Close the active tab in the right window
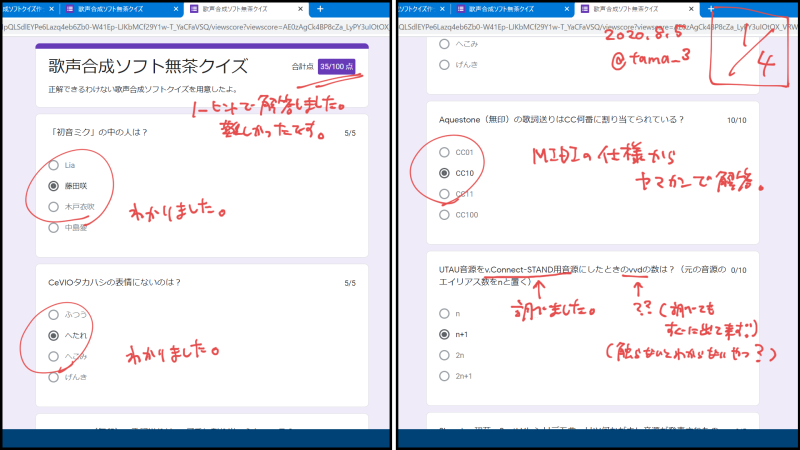Screen dimensions: 800x450 691,9
